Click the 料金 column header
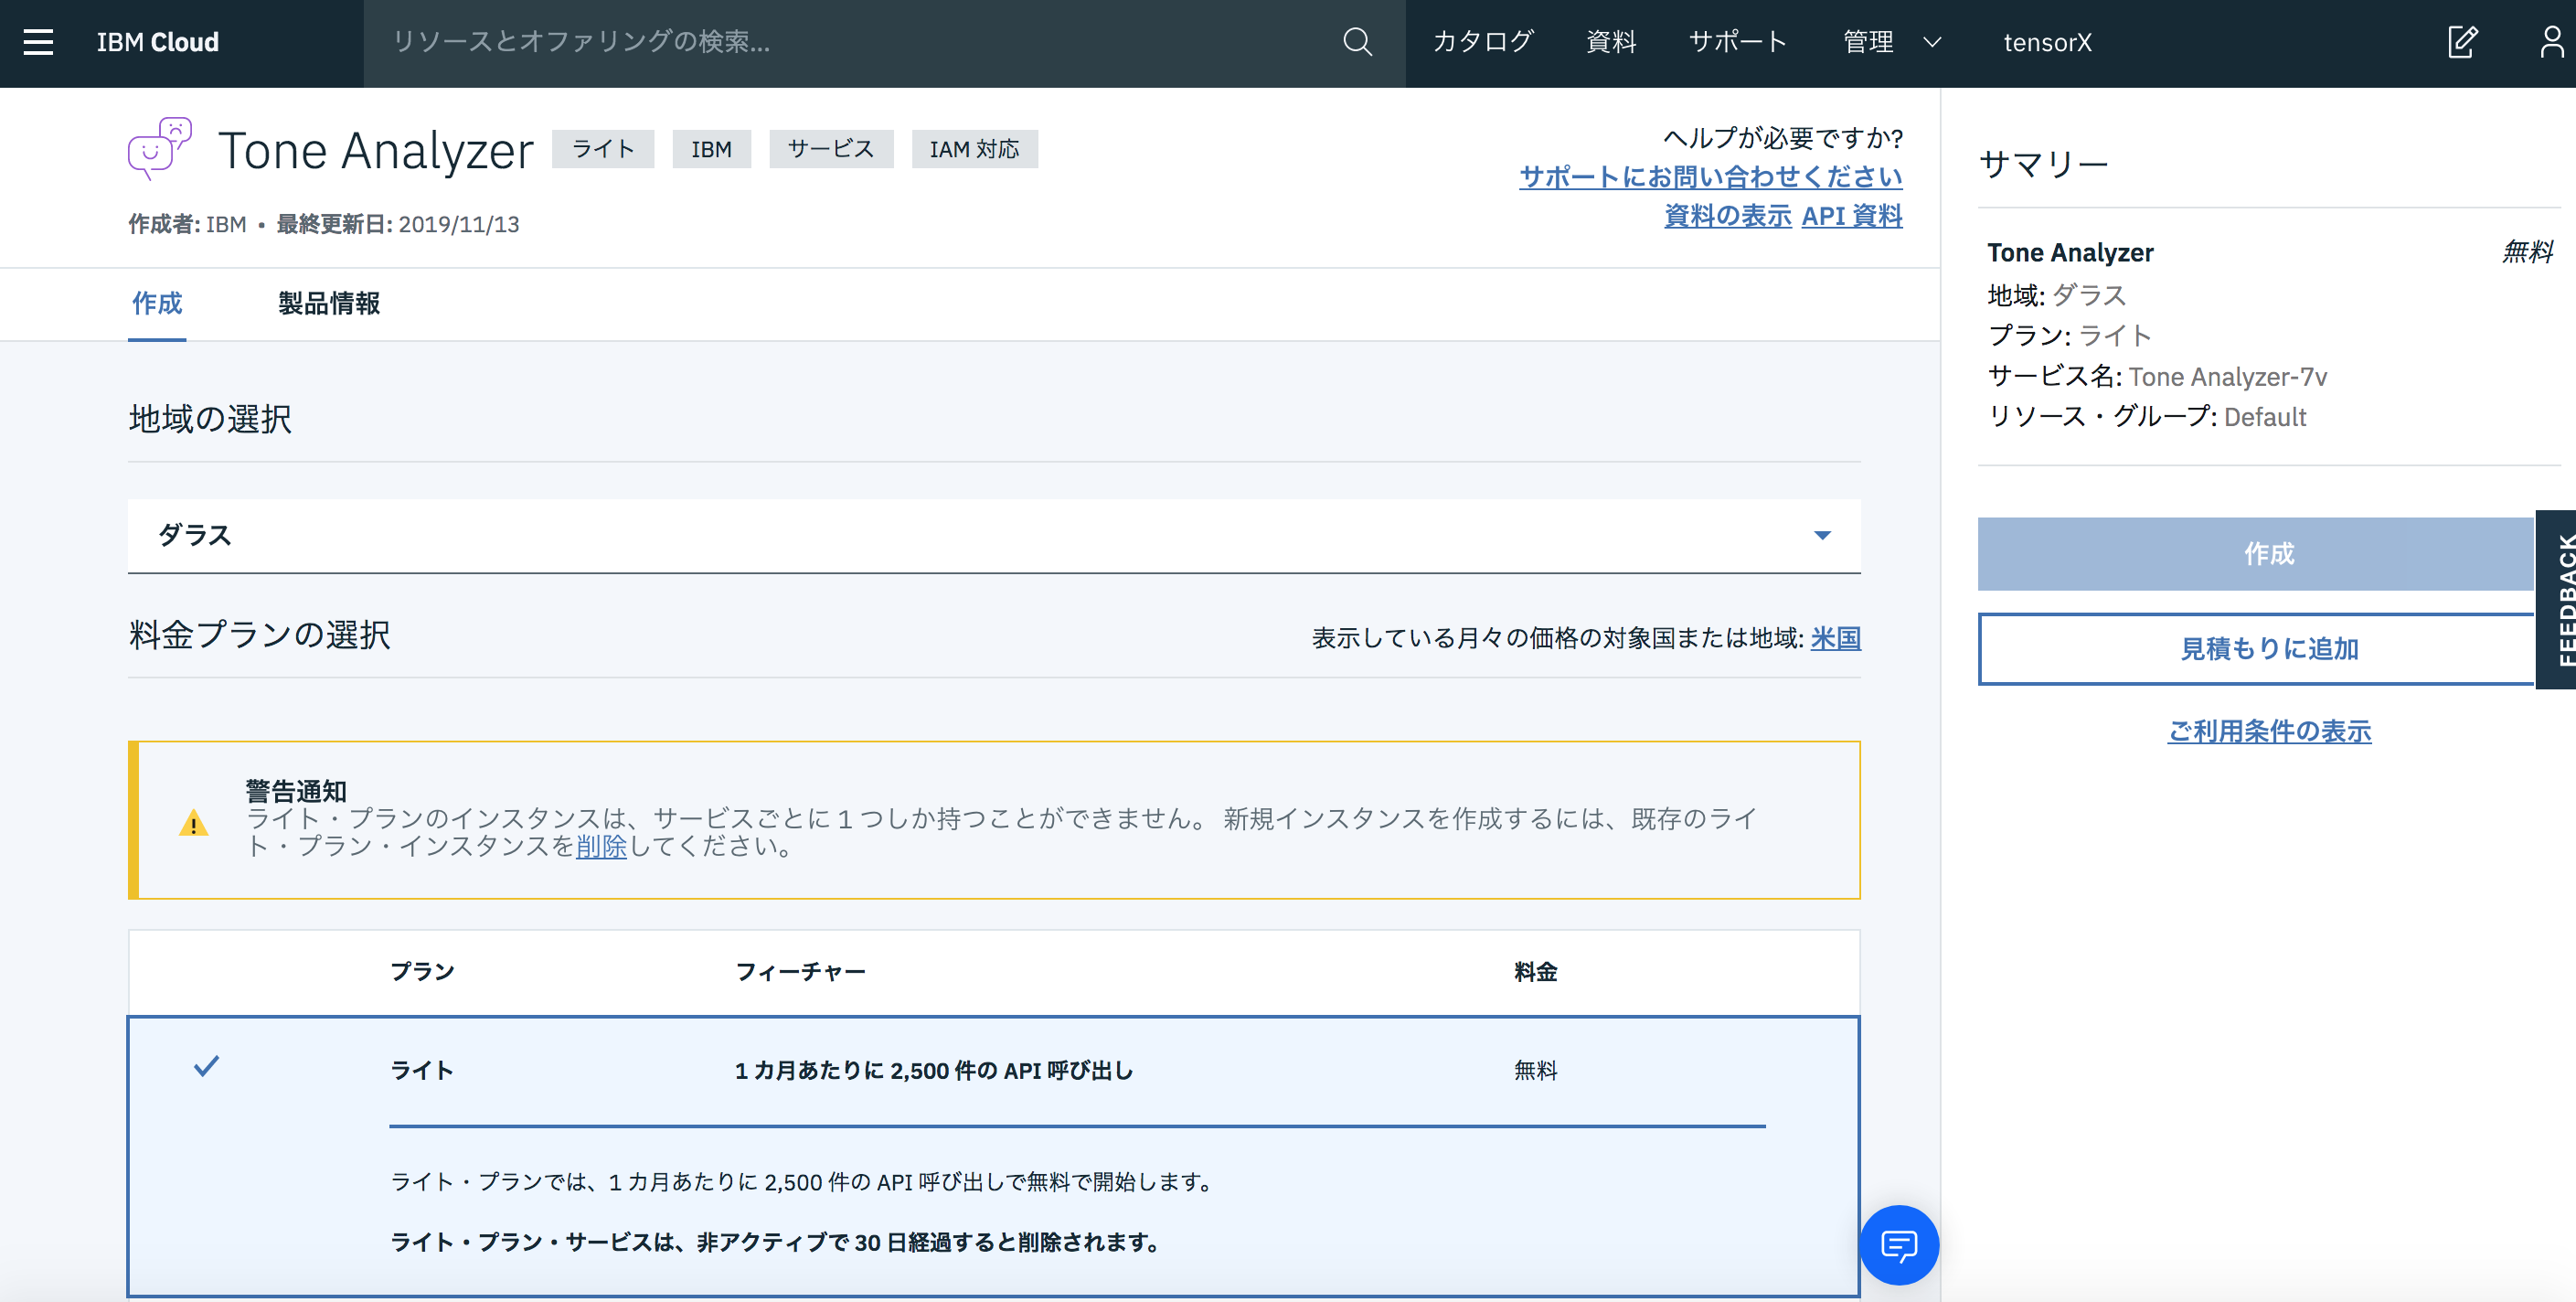This screenshot has height=1302, width=2576. (1536, 972)
